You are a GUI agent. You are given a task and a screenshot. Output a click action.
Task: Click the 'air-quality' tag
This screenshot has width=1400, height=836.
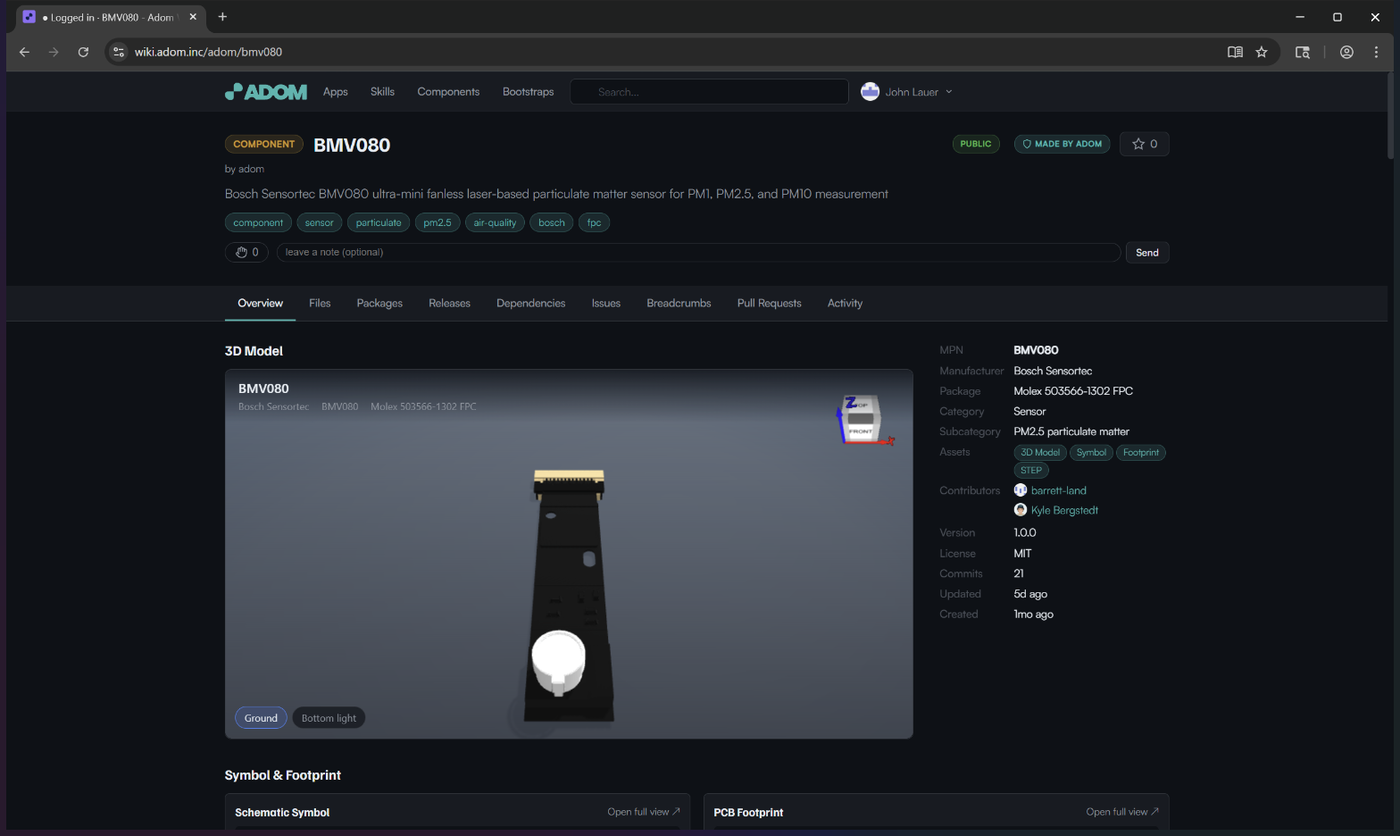495,222
